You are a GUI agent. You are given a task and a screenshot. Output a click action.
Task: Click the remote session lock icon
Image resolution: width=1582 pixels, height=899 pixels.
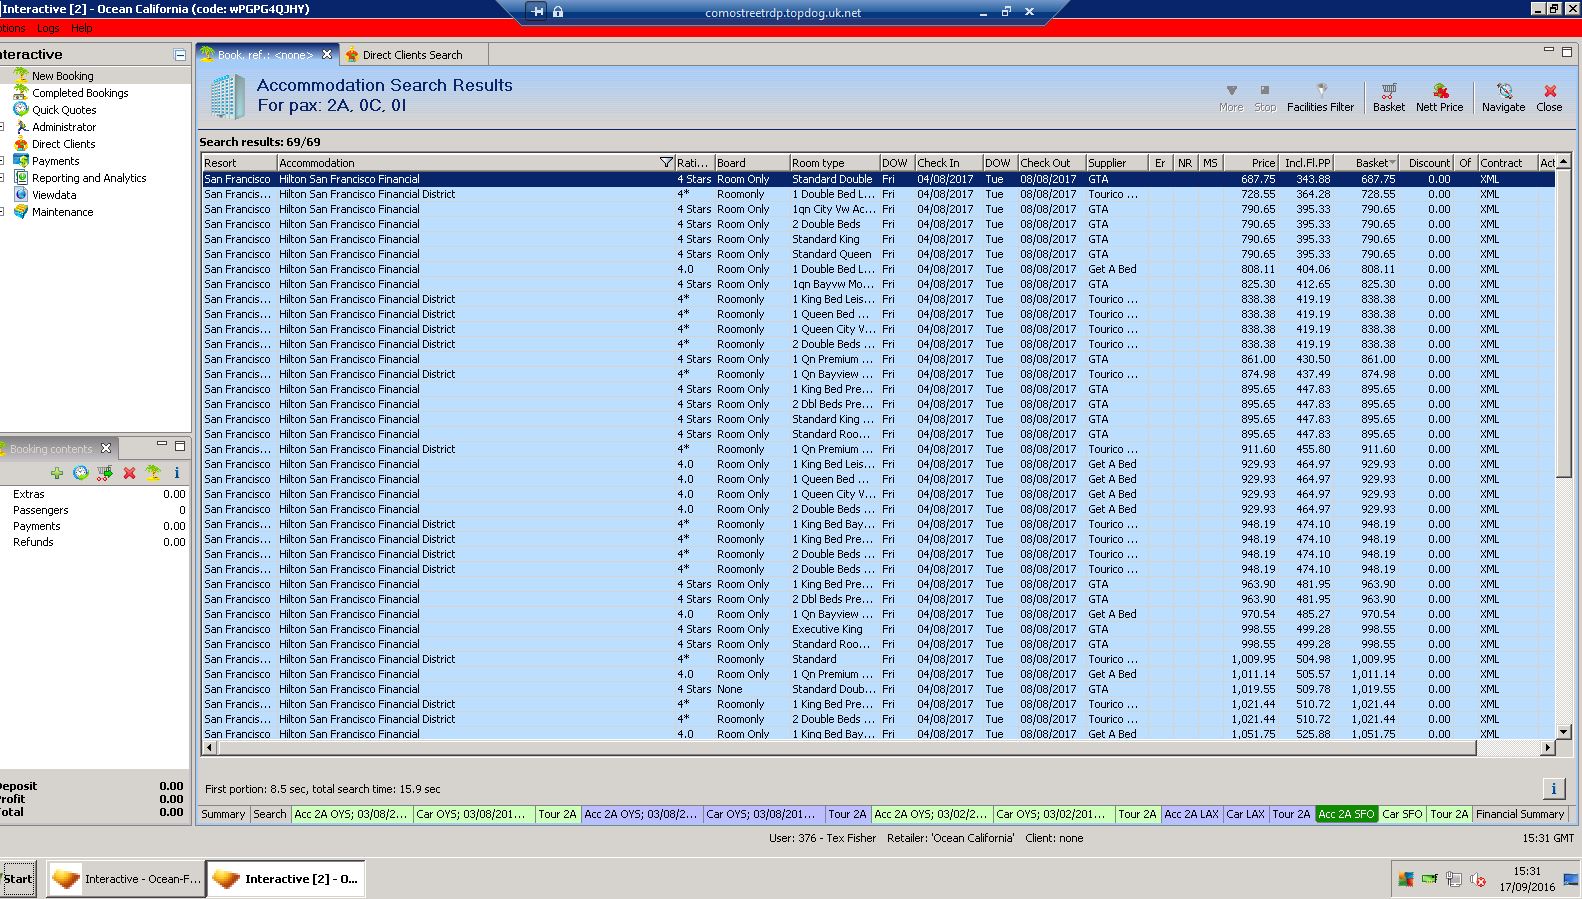click(558, 12)
